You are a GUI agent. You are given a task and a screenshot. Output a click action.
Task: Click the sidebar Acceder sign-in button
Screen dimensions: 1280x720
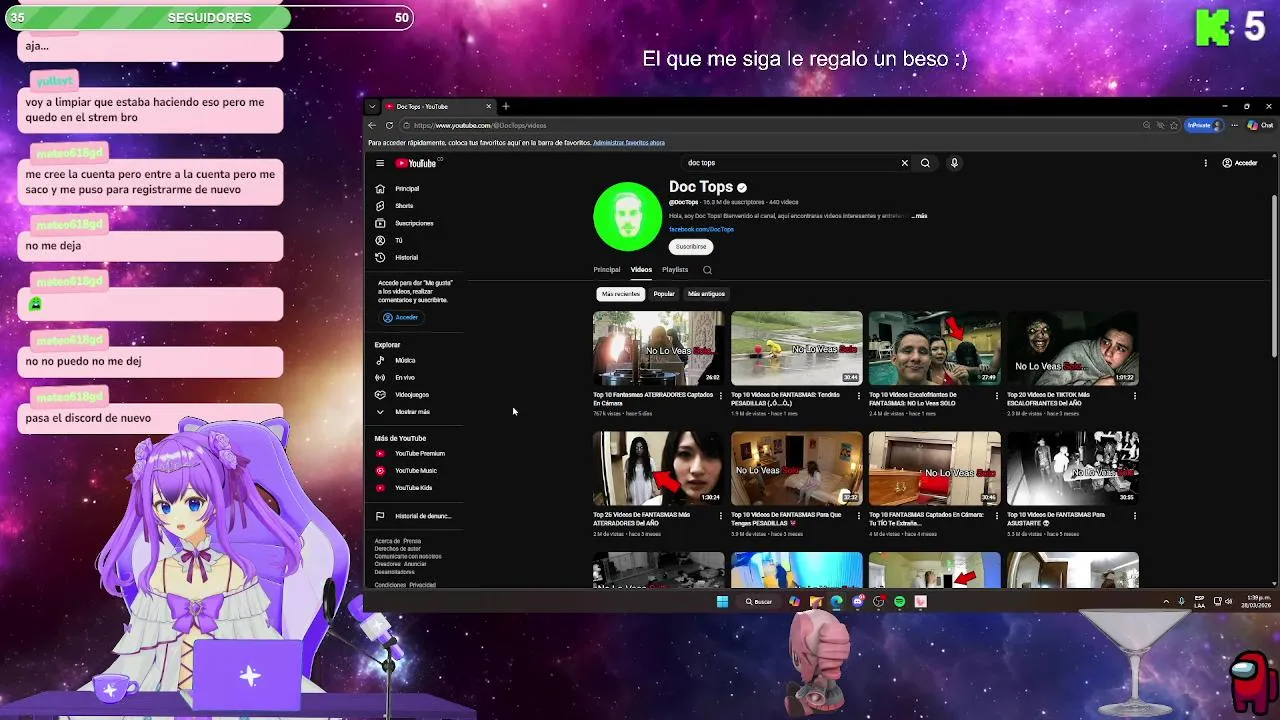tap(401, 317)
